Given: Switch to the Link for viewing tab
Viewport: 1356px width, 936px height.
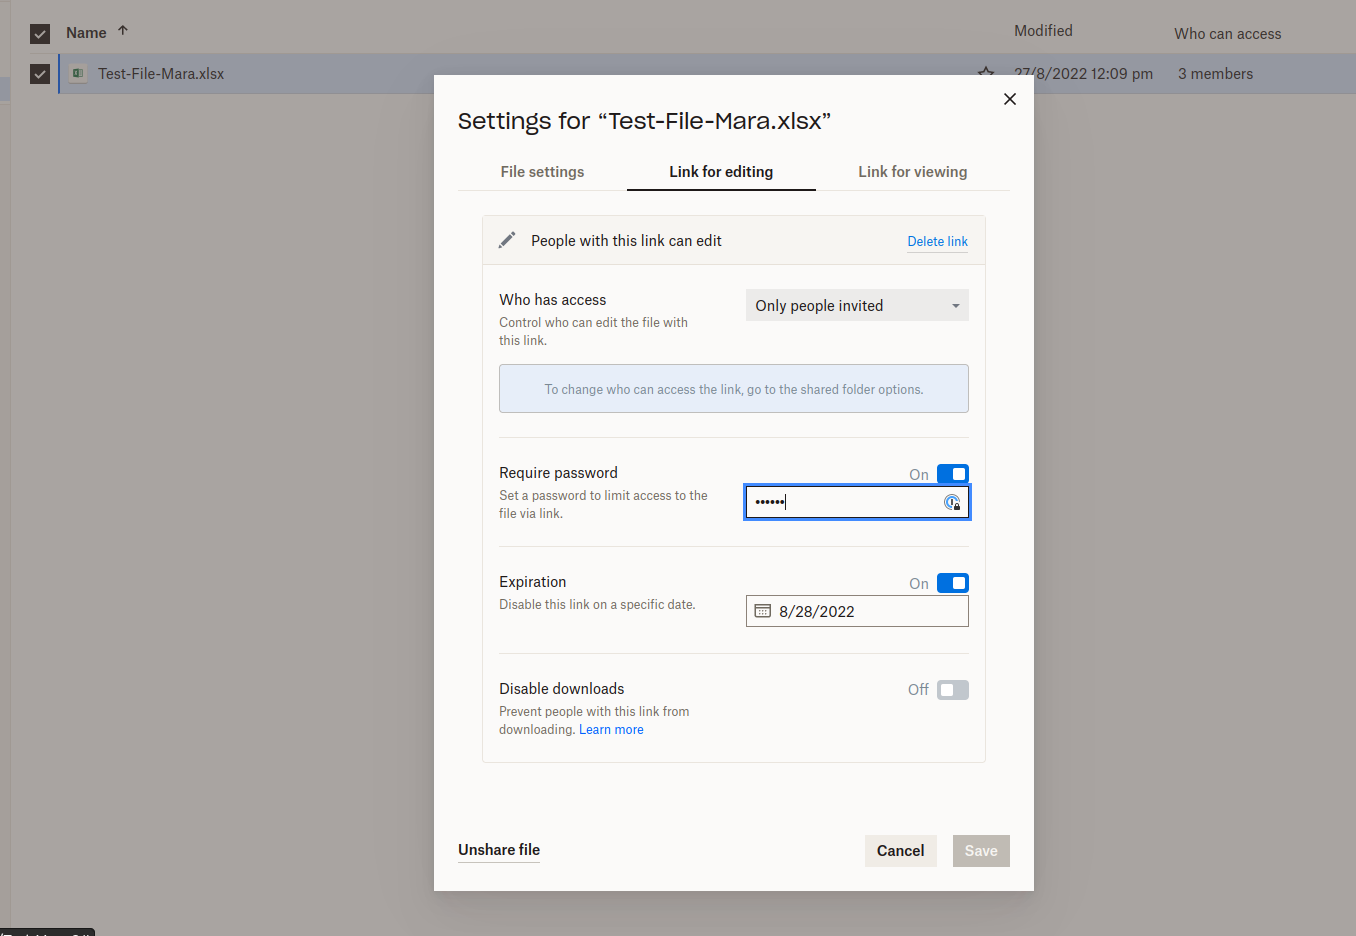Looking at the screenshot, I should [912, 172].
